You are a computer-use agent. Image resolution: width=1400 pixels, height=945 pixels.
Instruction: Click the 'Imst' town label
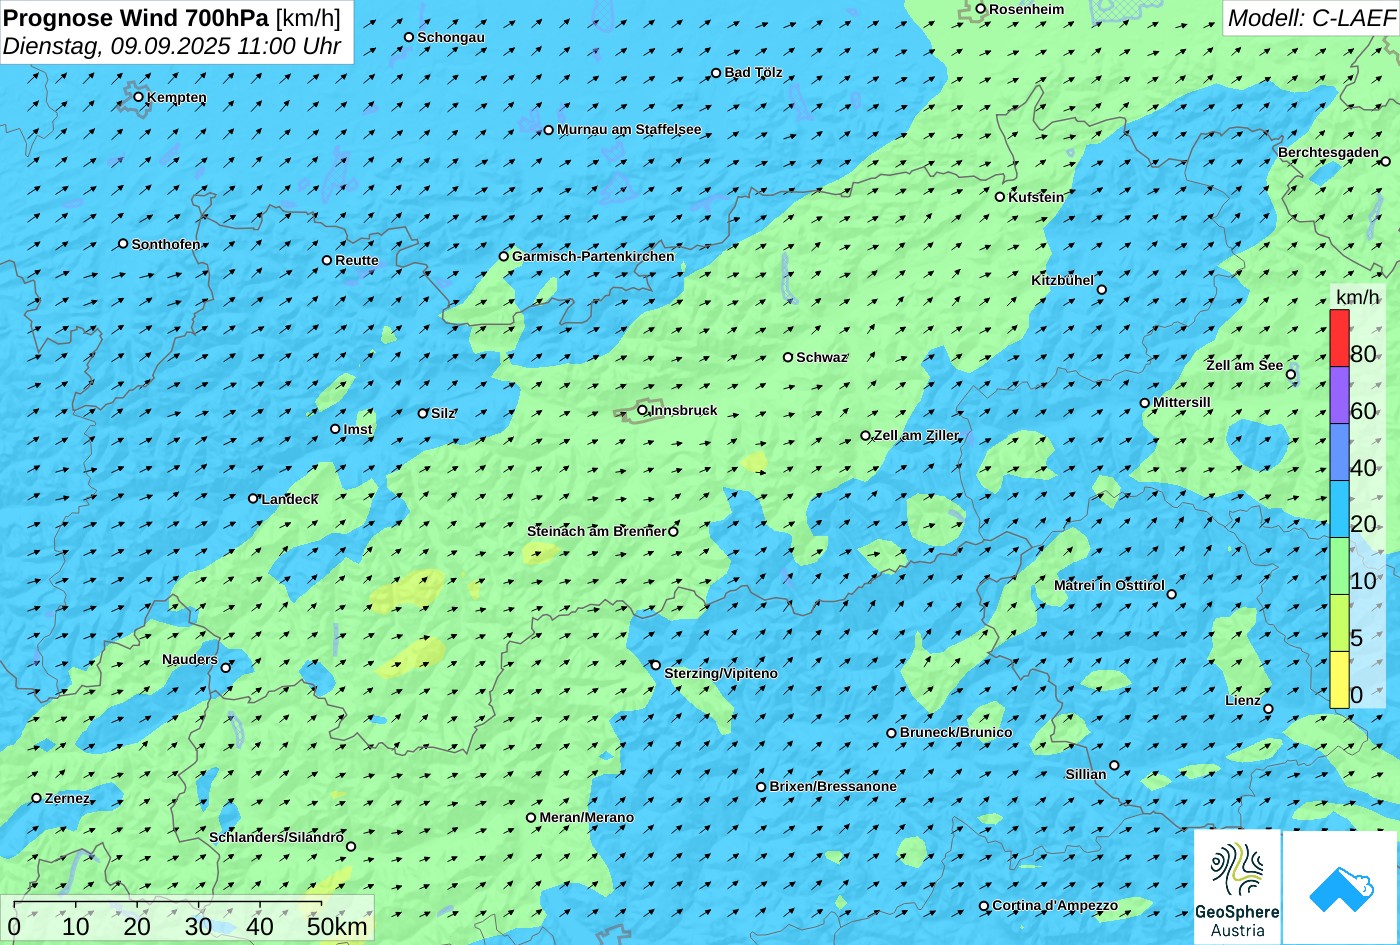pos(358,429)
